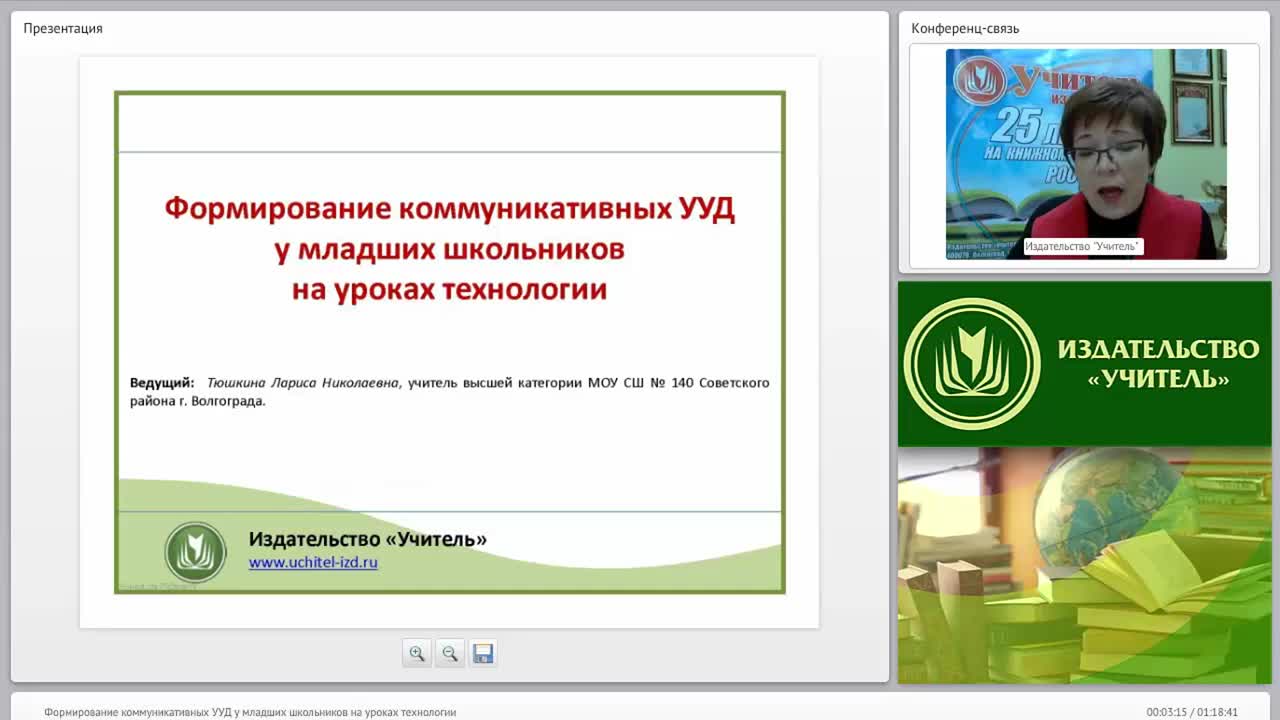Click the Издательство "Учитель" video name label
The height and width of the screenshot is (720, 1280).
pyautogui.click(x=1083, y=246)
